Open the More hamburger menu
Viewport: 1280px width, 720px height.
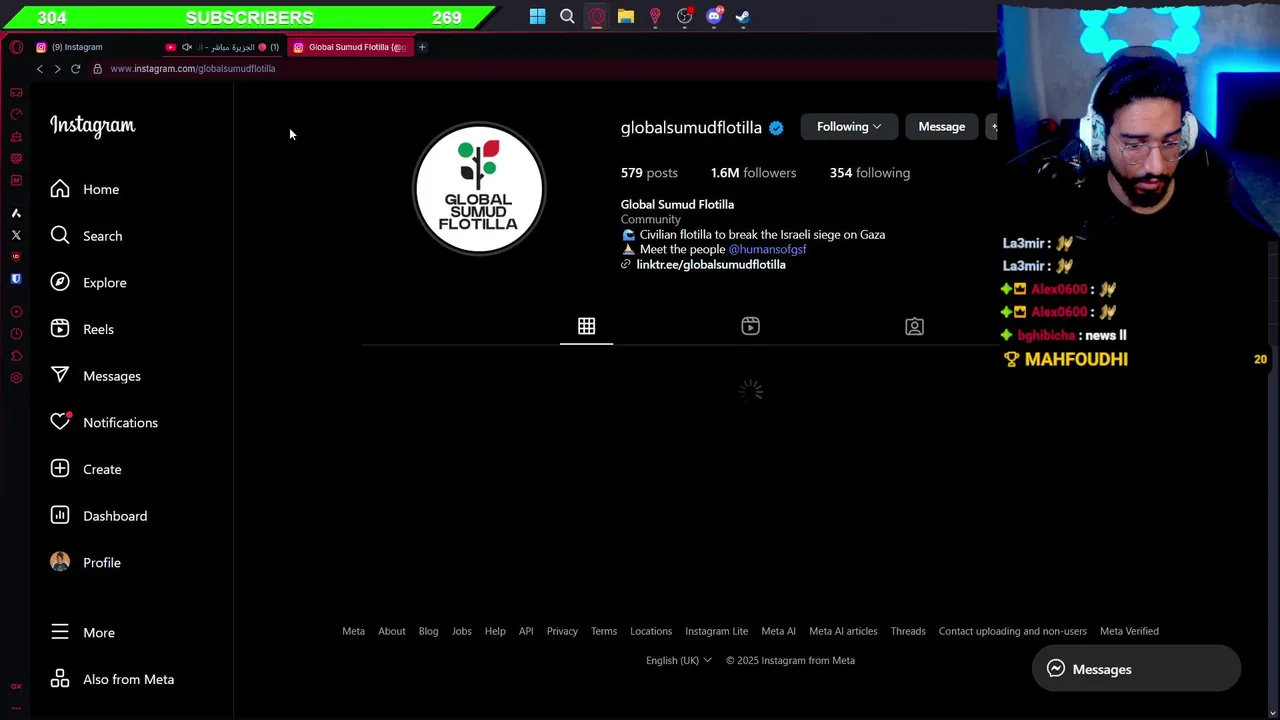coord(83,632)
